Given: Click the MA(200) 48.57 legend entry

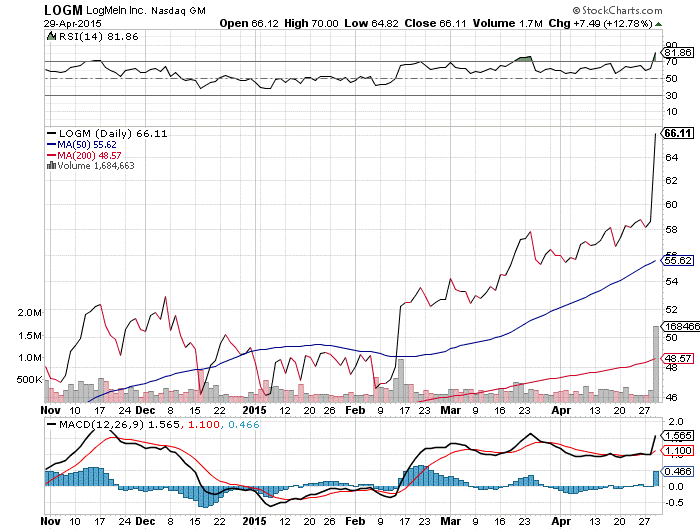Looking at the screenshot, I should 84,155.
